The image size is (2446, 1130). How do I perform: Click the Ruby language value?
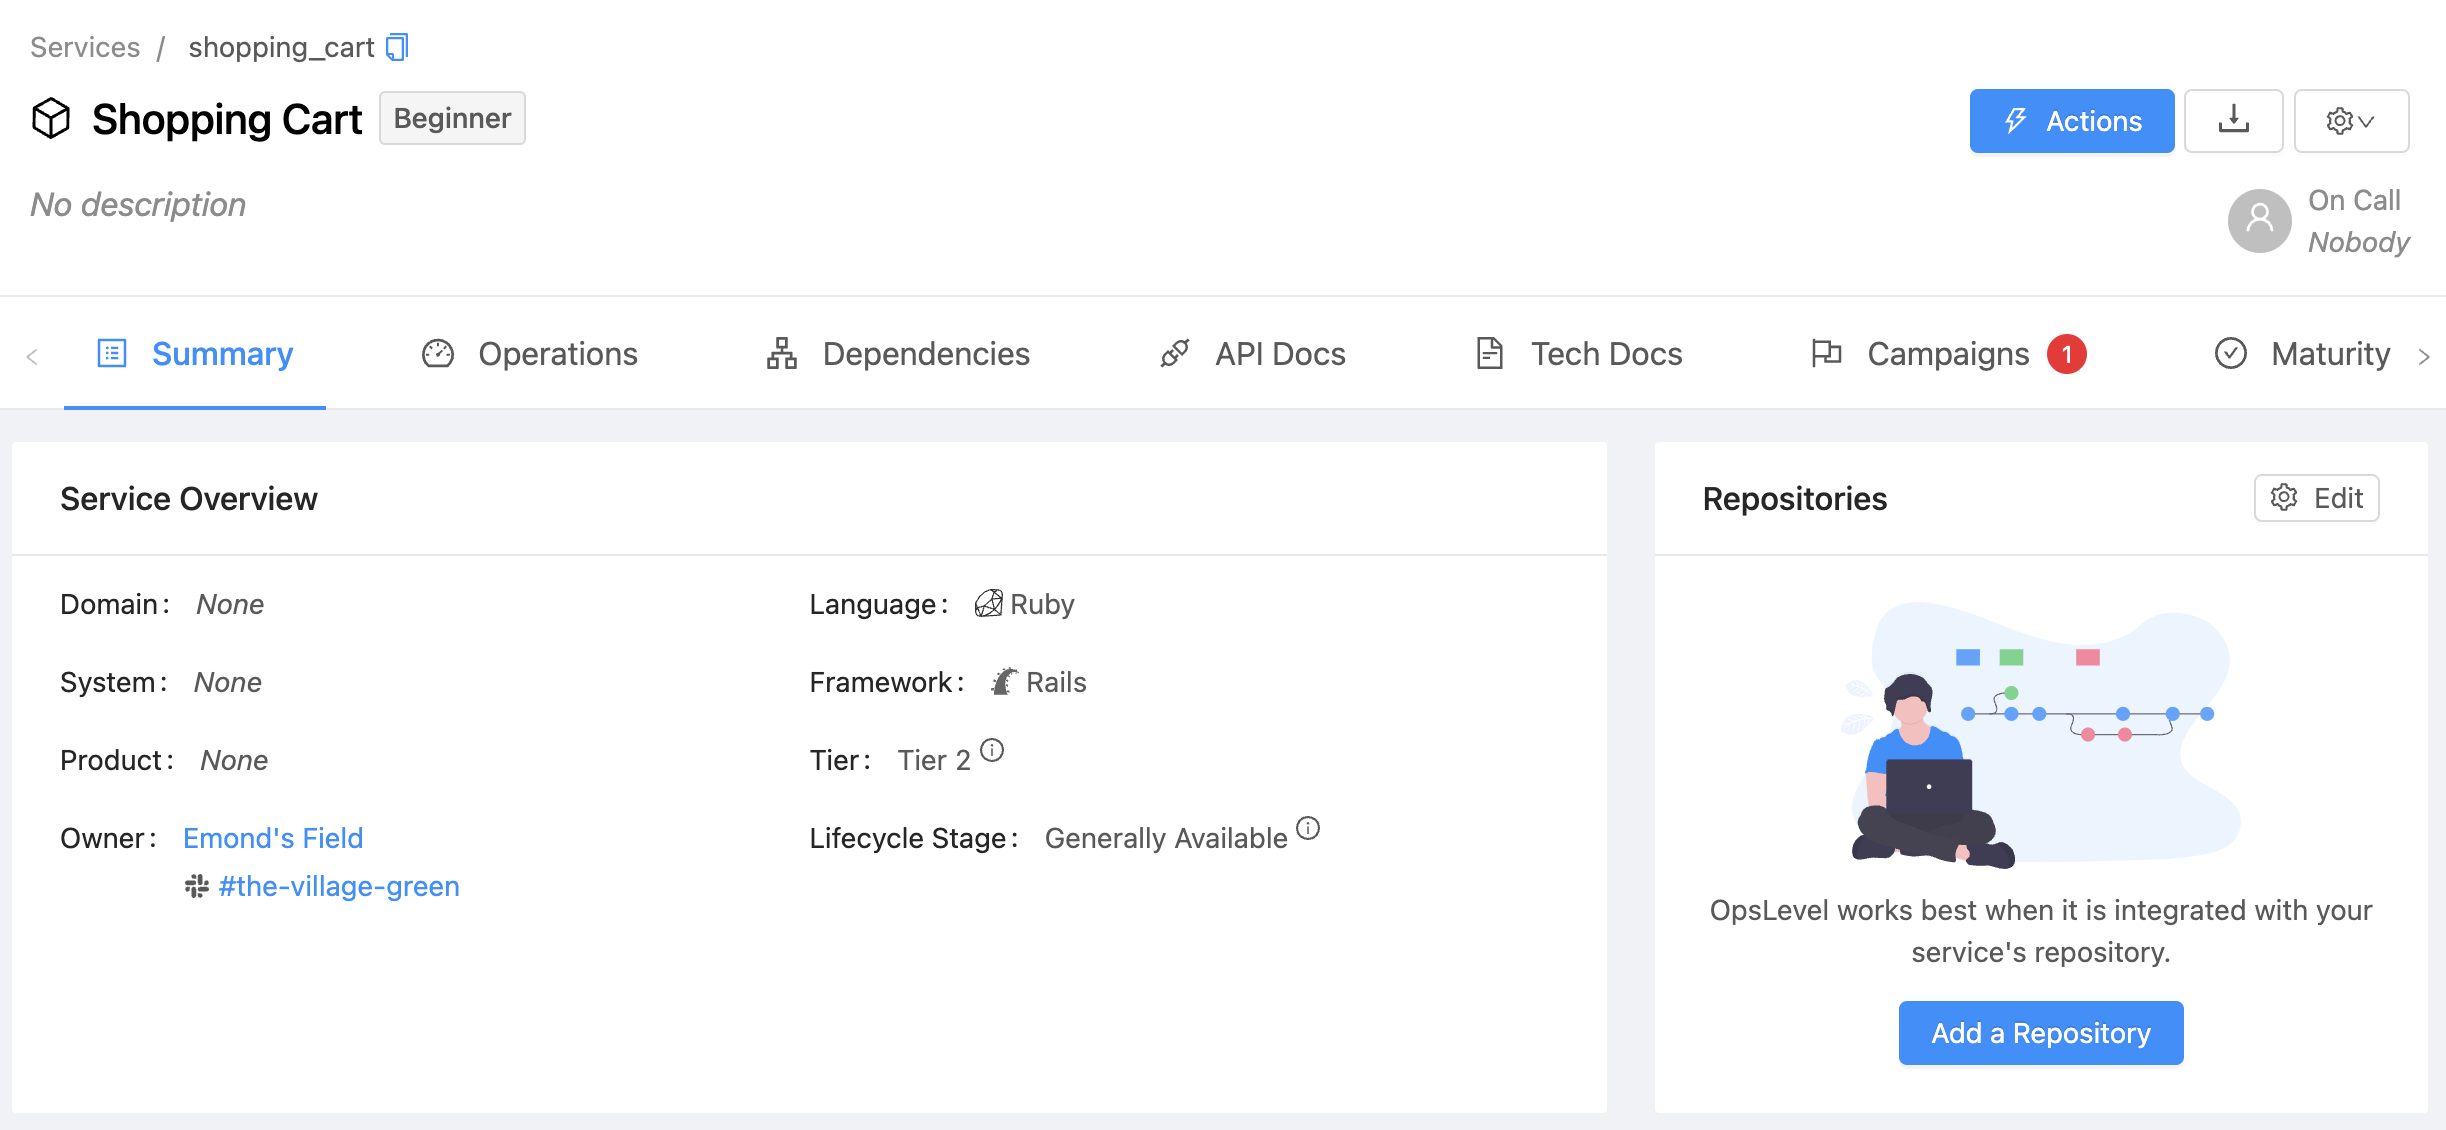[x=1042, y=604]
